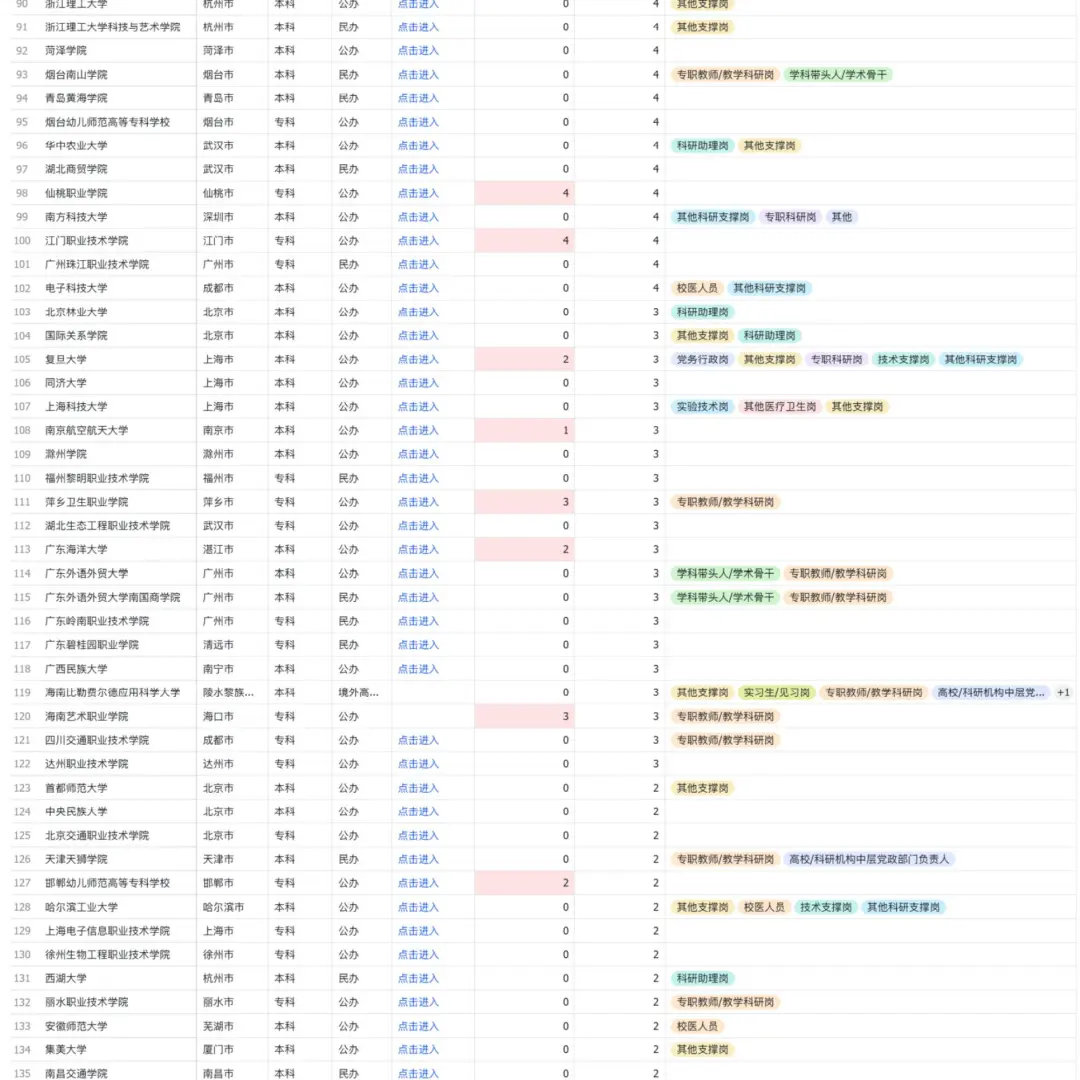1080x1080 pixels.
Task: Select the pink cell with 3 in 海南艺术职业学院 row
Action: (x=524, y=716)
